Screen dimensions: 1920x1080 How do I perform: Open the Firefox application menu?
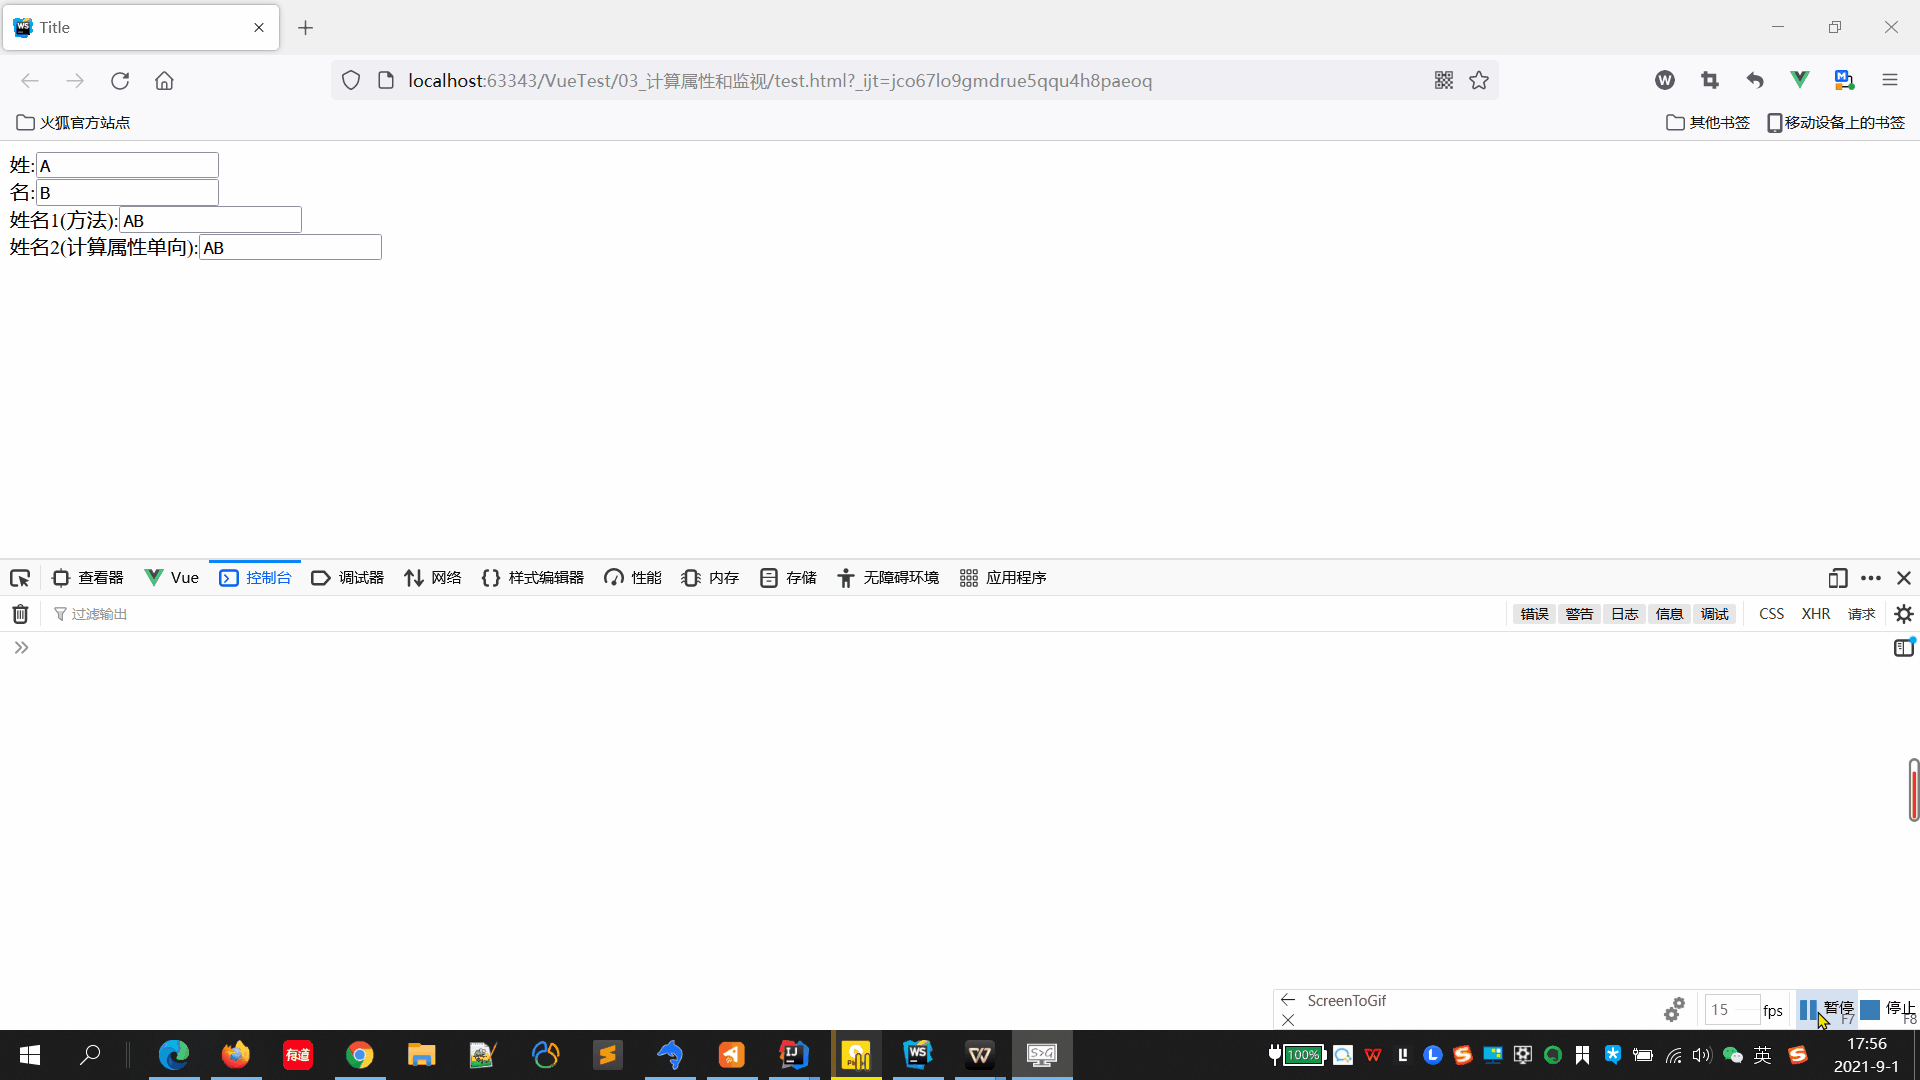(1889, 81)
